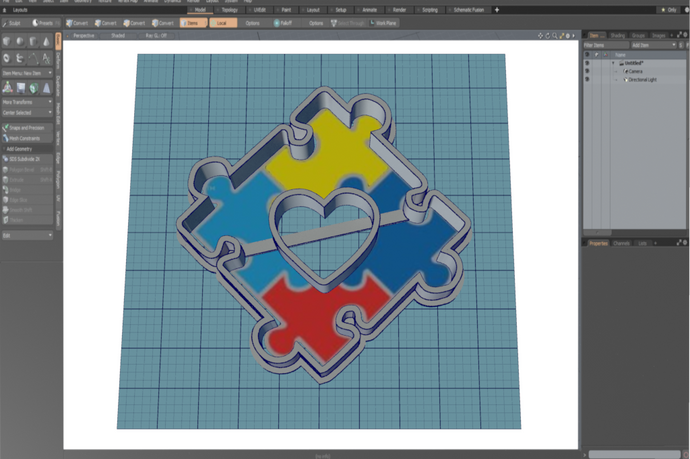Collapse the Untitled scene tree arrow
The width and height of the screenshot is (690, 459).
613,63
